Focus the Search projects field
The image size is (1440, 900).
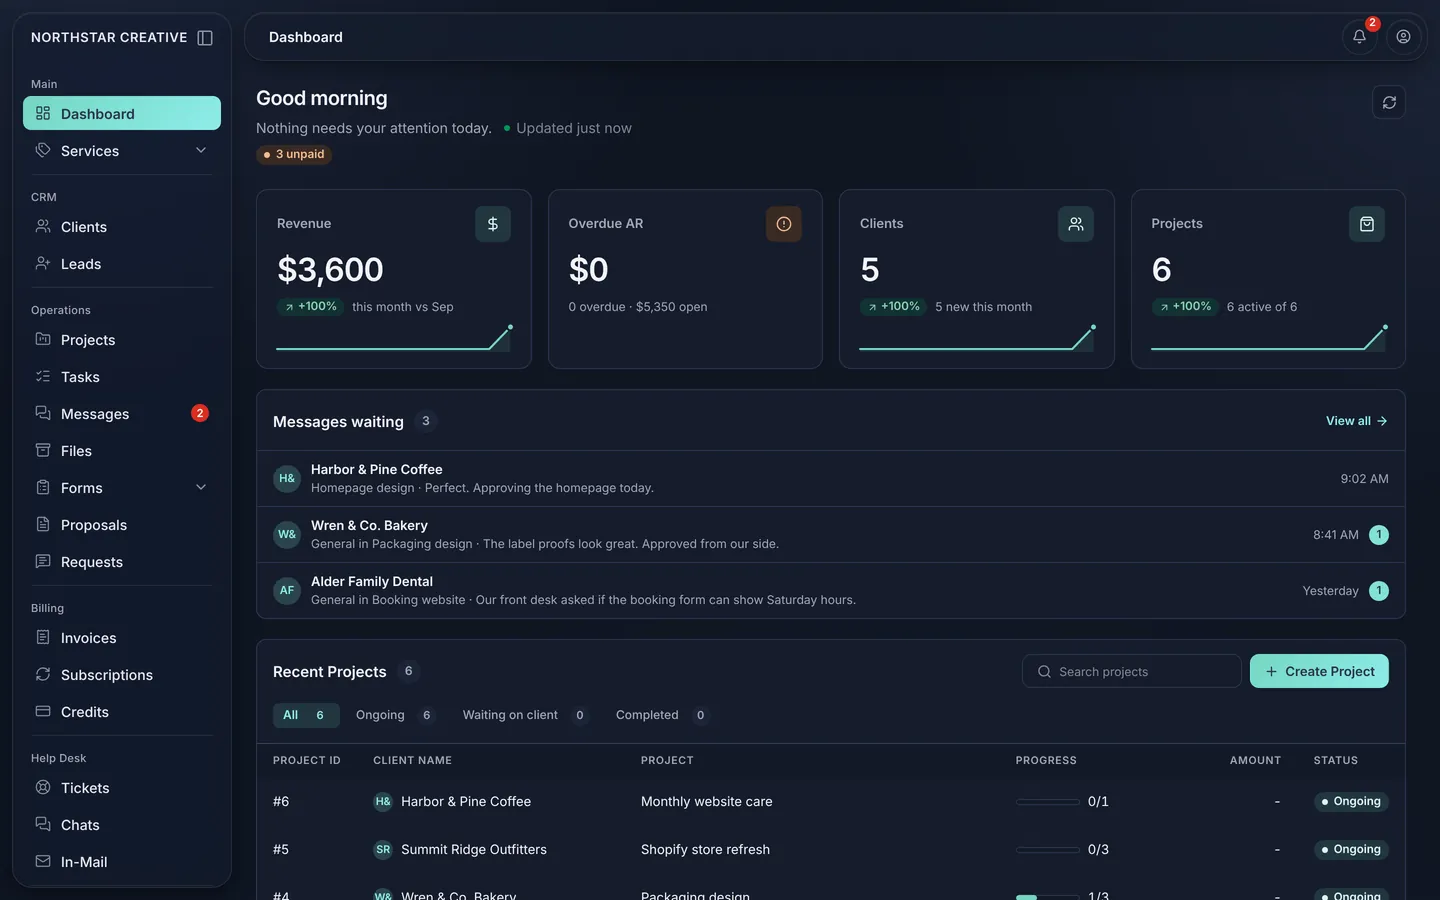coord(1132,671)
